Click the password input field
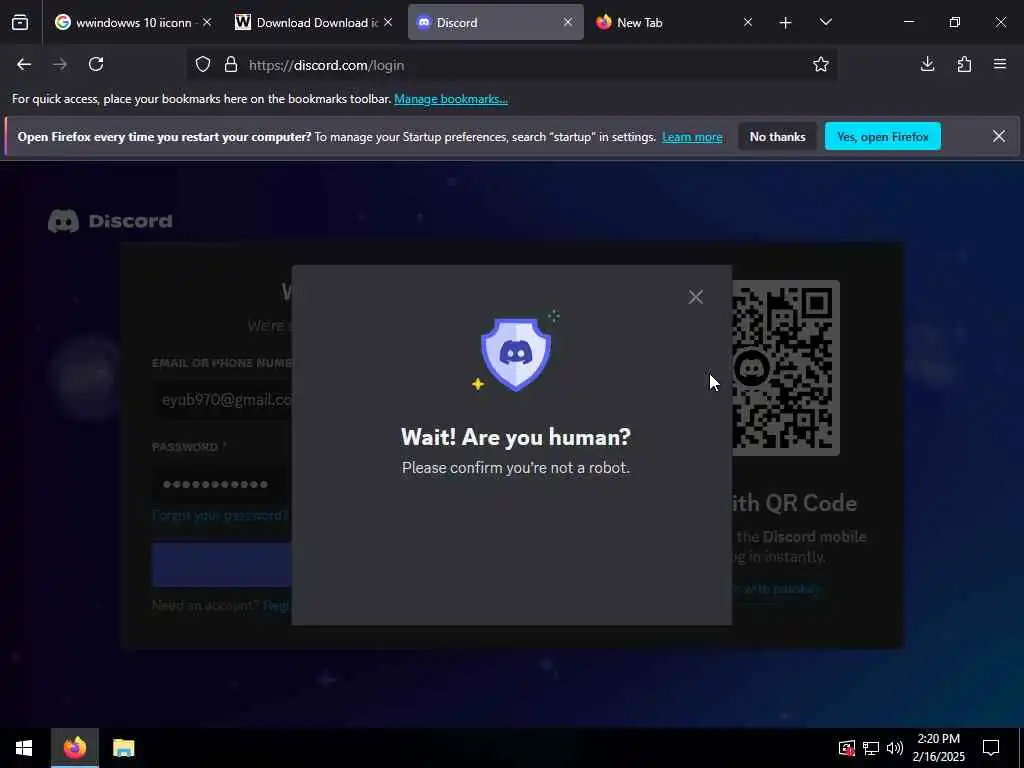The height and width of the screenshot is (768, 1024). [222, 484]
